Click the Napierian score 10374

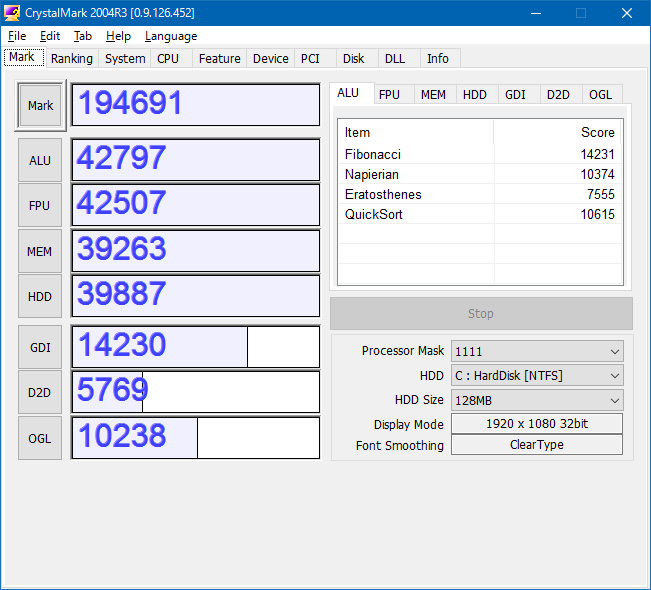click(x=597, y=174)
